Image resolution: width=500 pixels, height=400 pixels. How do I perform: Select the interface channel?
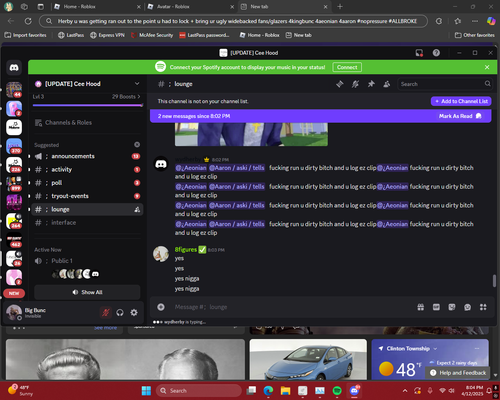pyautogui.click(x=88, y=223)
